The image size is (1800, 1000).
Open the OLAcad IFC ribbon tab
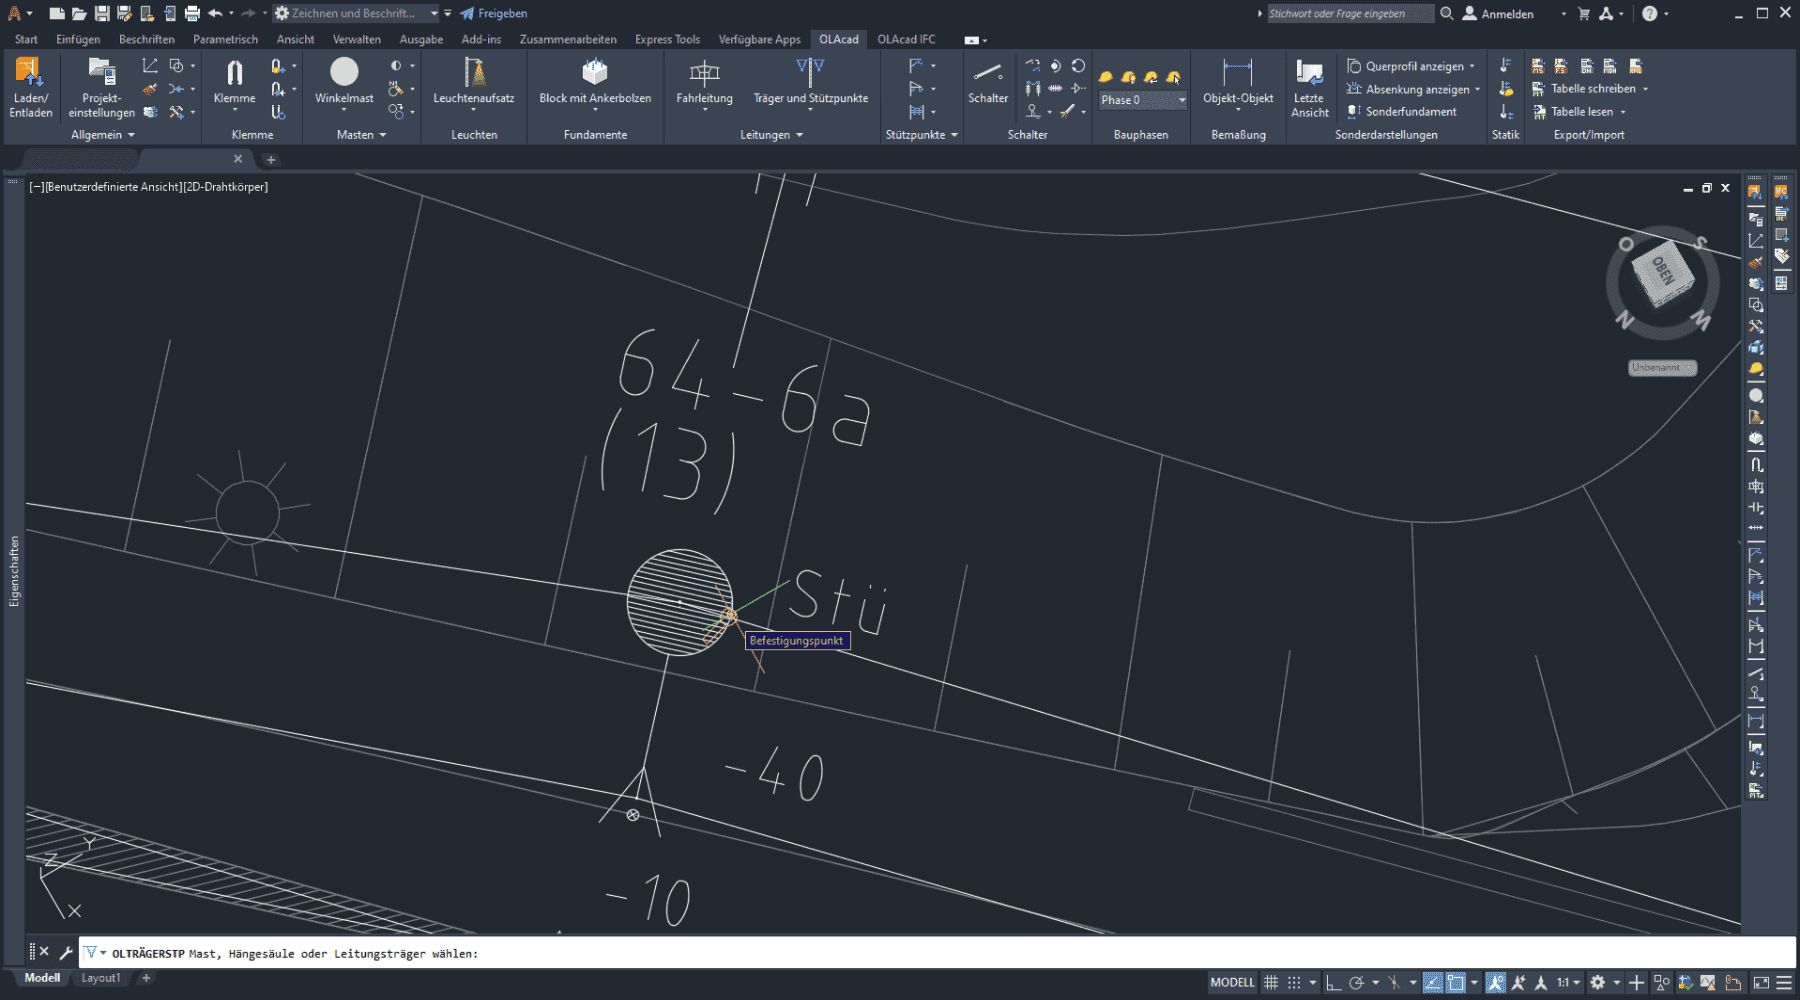click(906, 40)
